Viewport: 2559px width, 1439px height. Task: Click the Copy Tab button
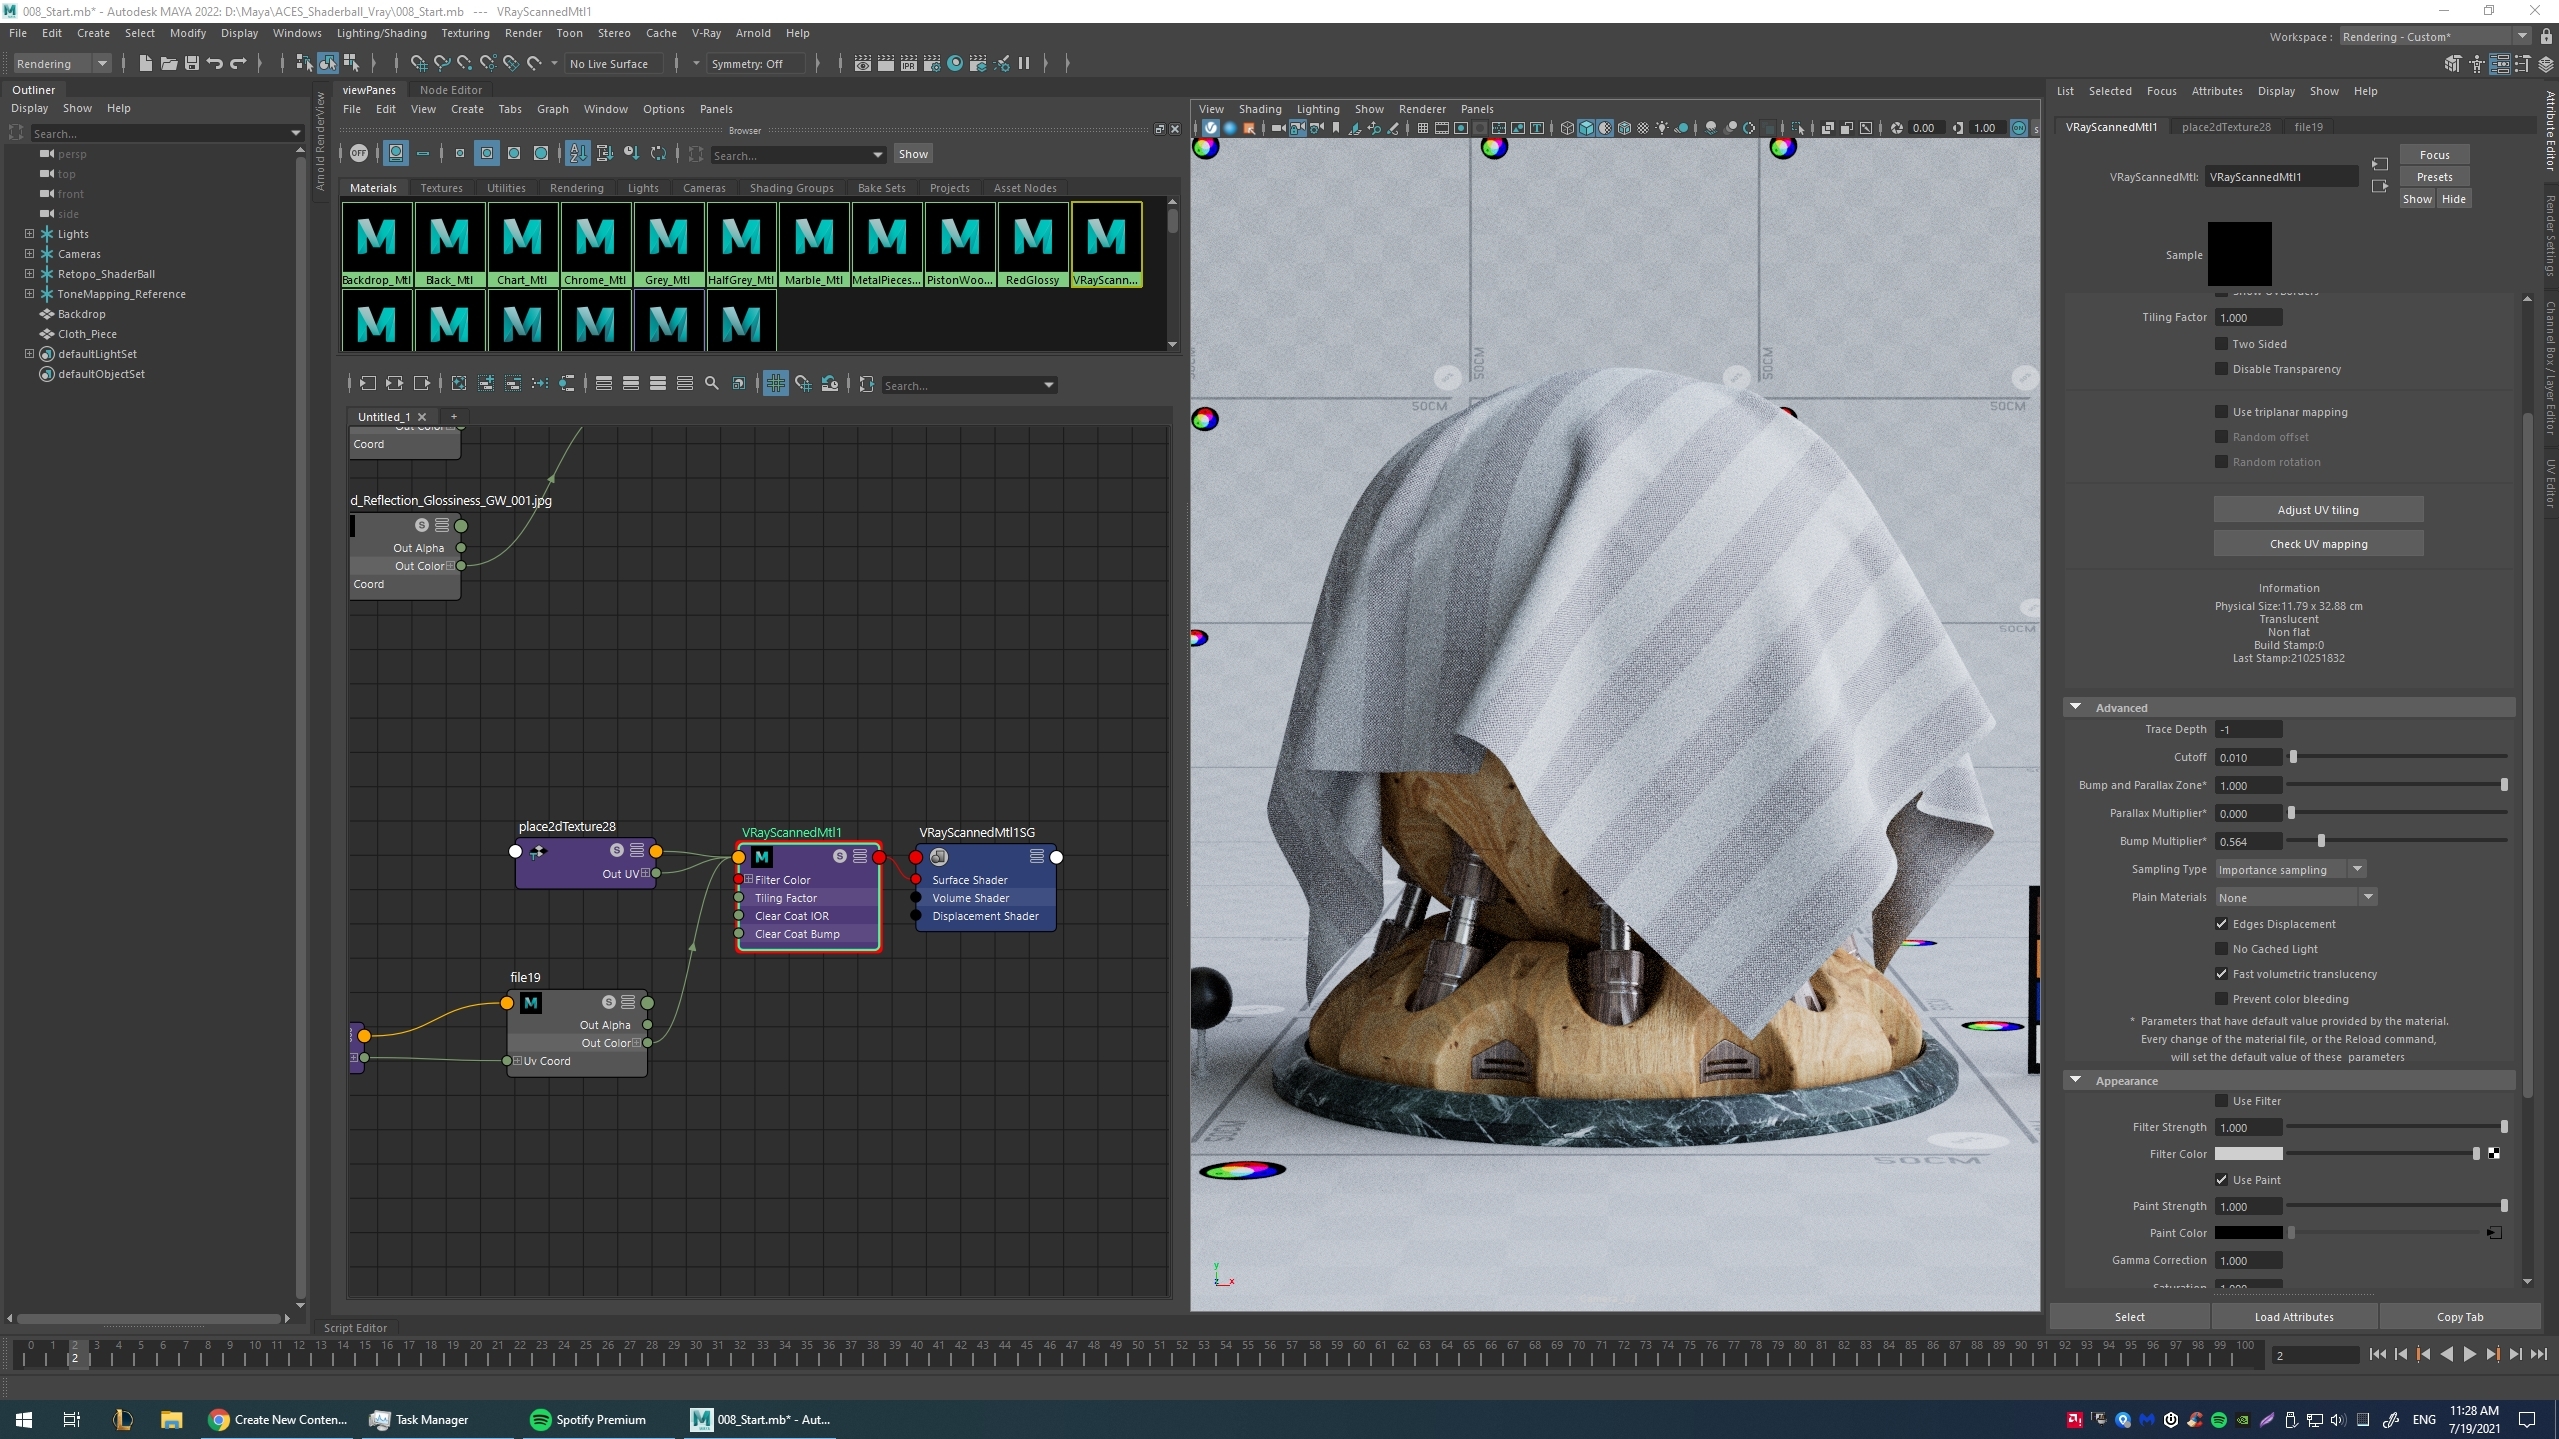[x=2459, y=1316]
